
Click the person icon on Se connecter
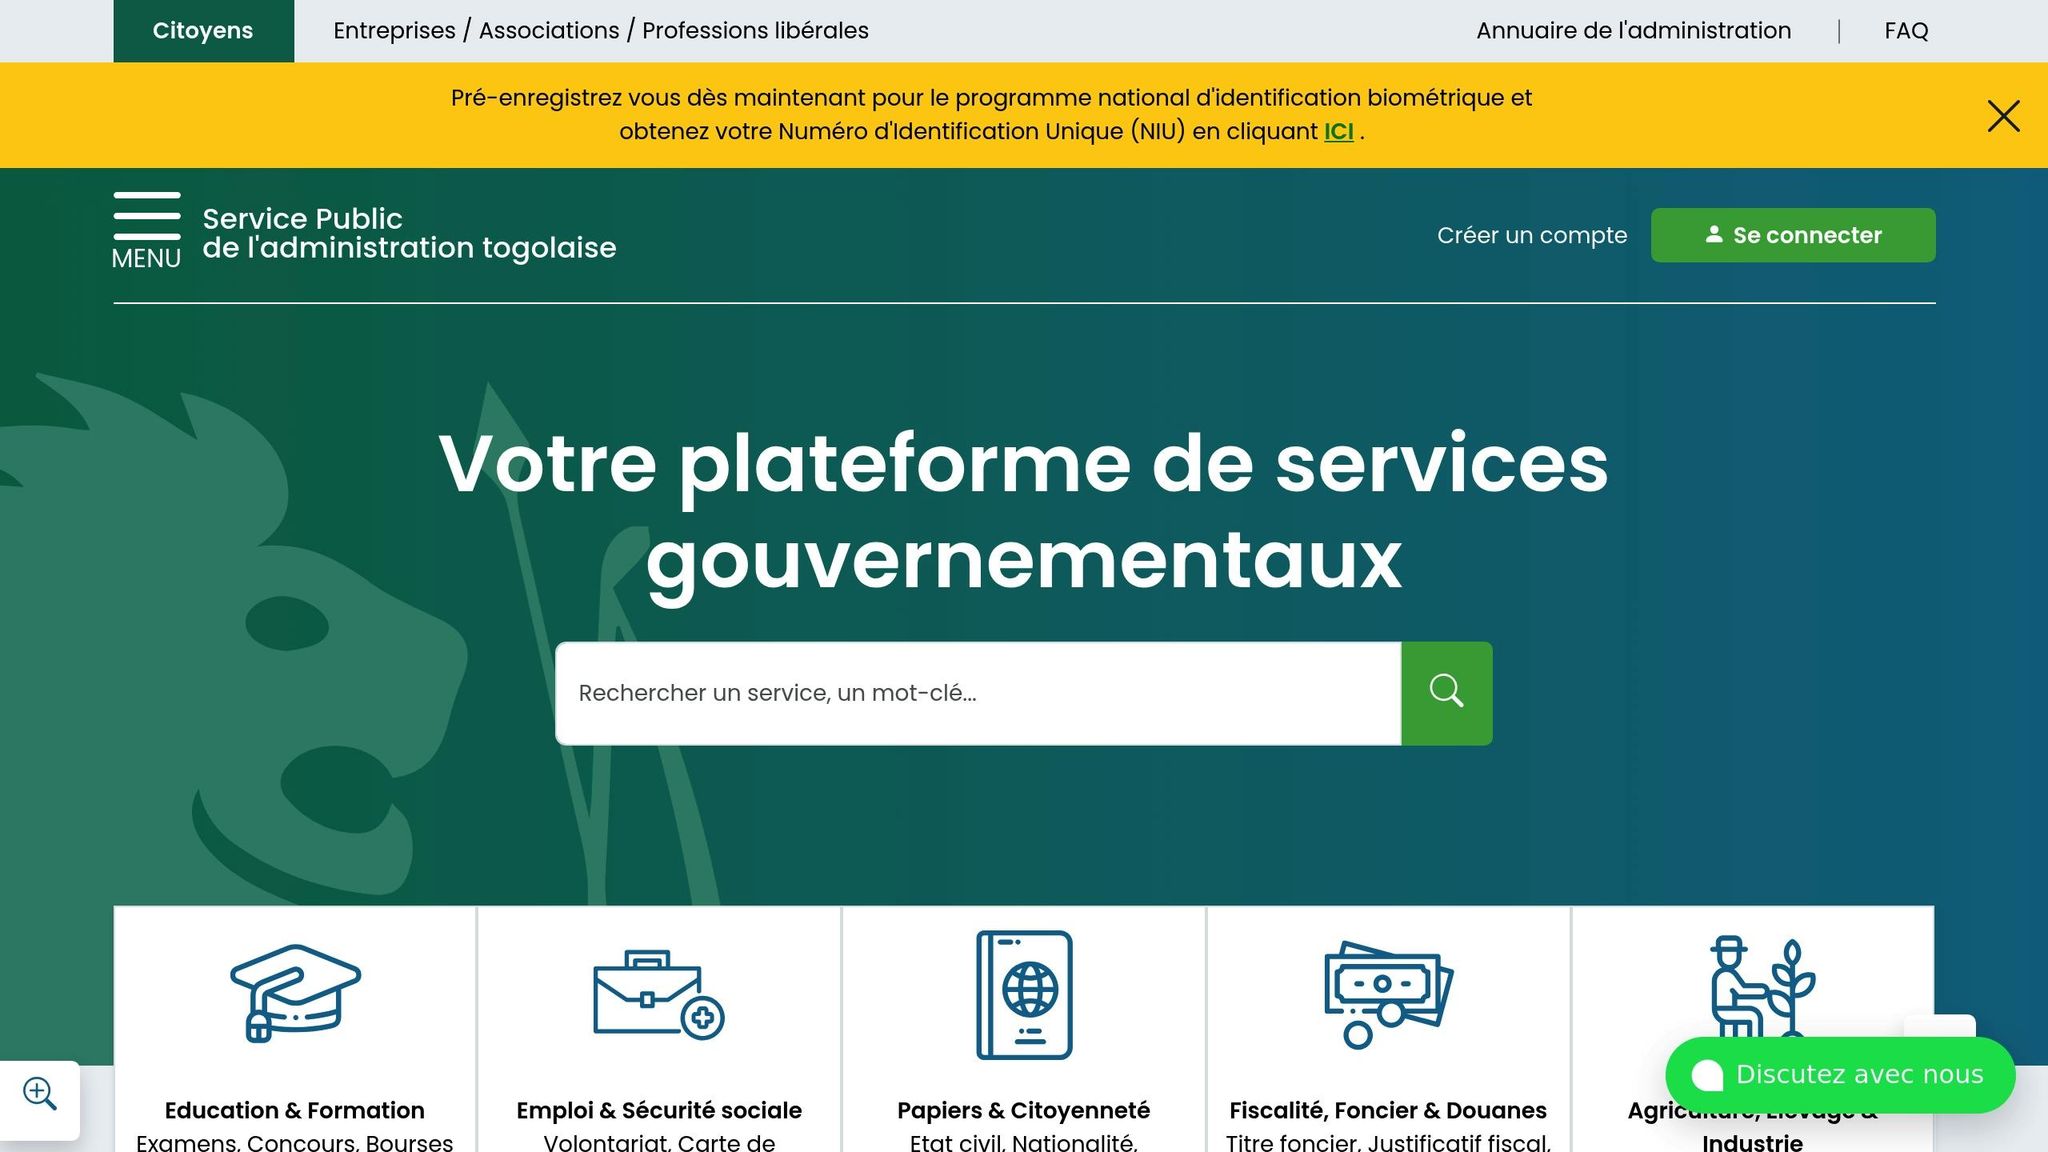coord(1714,234)
